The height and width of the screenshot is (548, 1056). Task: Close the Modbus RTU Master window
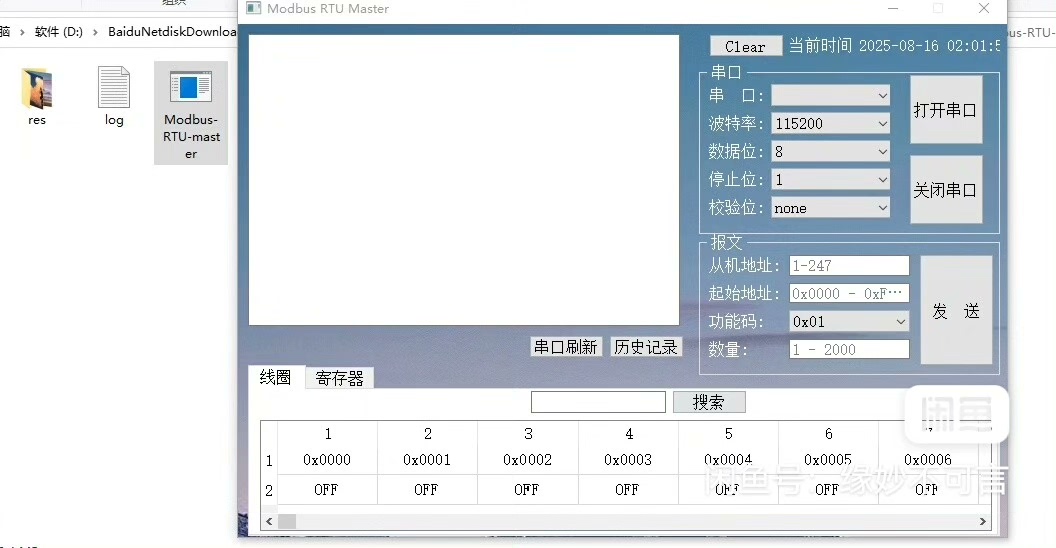(x=984, y=8)
